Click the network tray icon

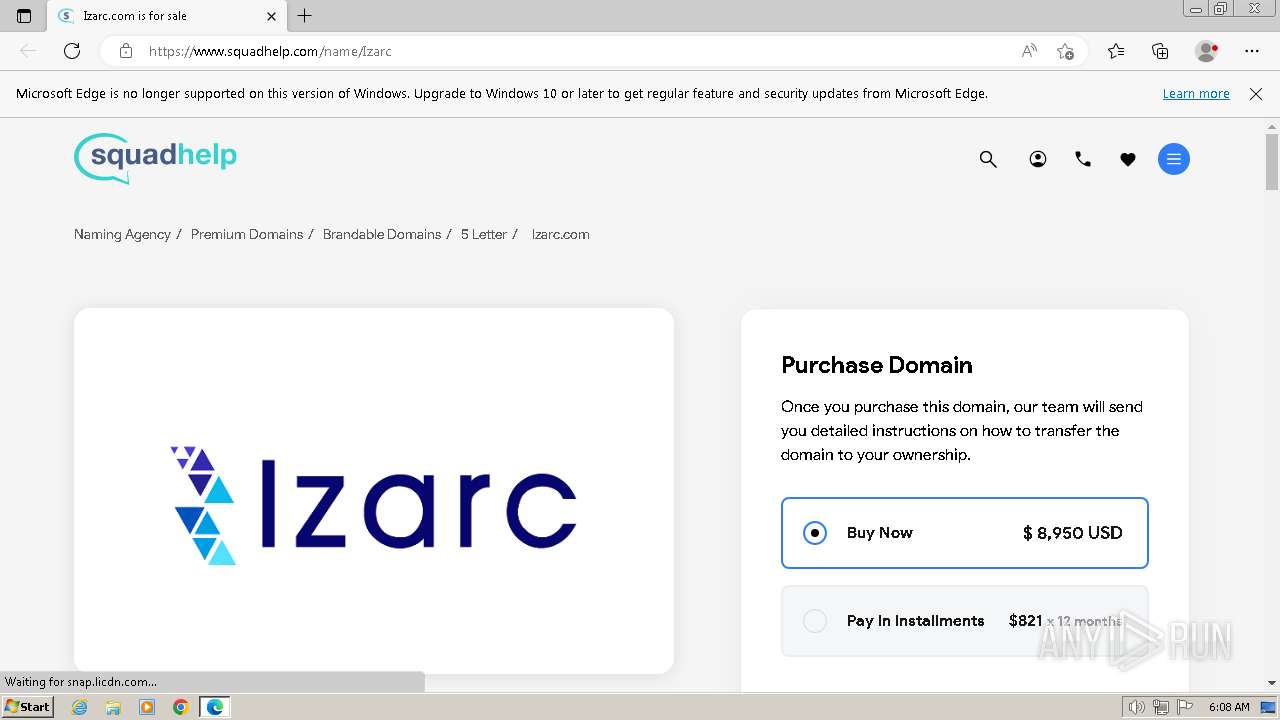tap(1161, 707)
